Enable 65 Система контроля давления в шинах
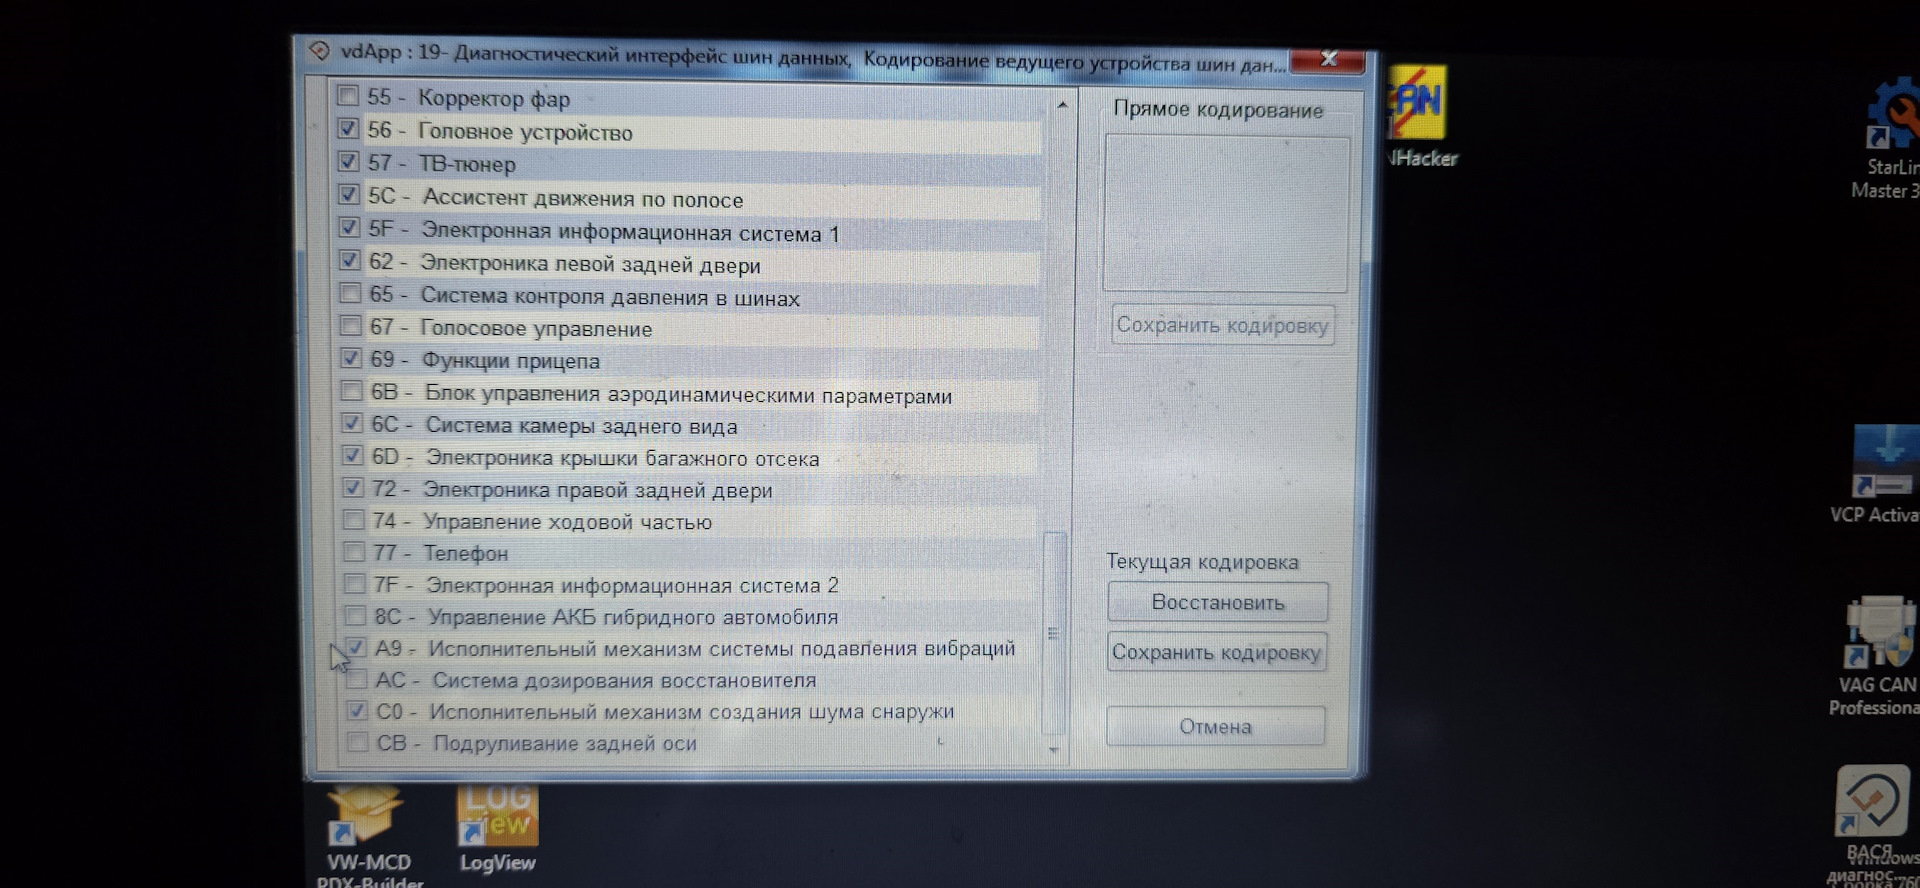The image size is (1920, 888). [x=350, y=293]
